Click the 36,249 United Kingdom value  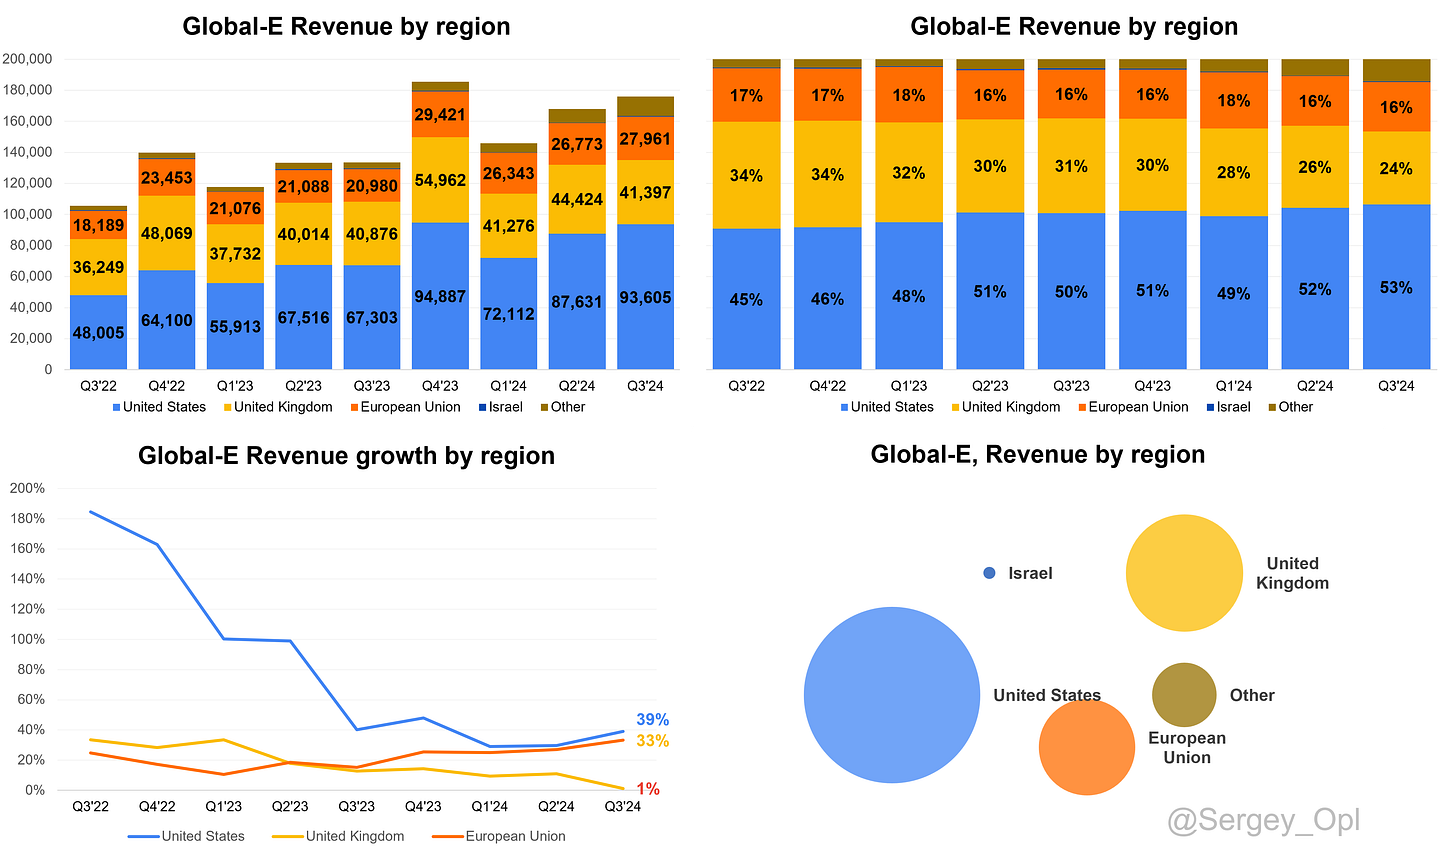[98, 268]
